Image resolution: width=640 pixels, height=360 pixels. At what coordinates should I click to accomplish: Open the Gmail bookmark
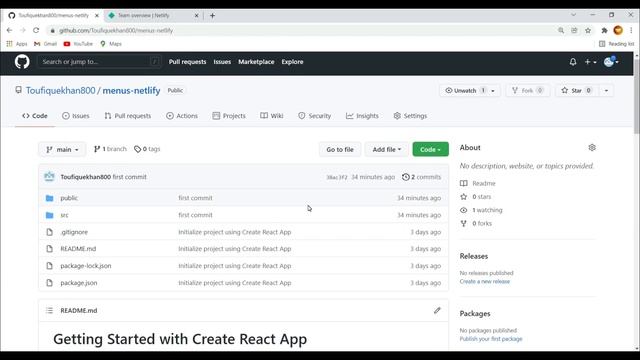(45, 44)
